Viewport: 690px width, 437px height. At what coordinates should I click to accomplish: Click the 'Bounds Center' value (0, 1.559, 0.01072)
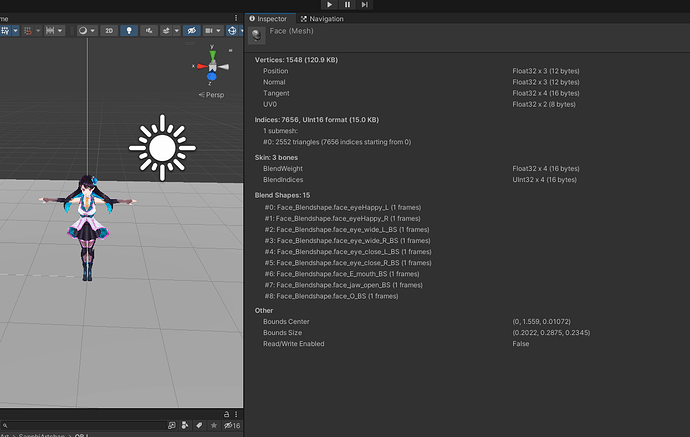tap(541, 322)
